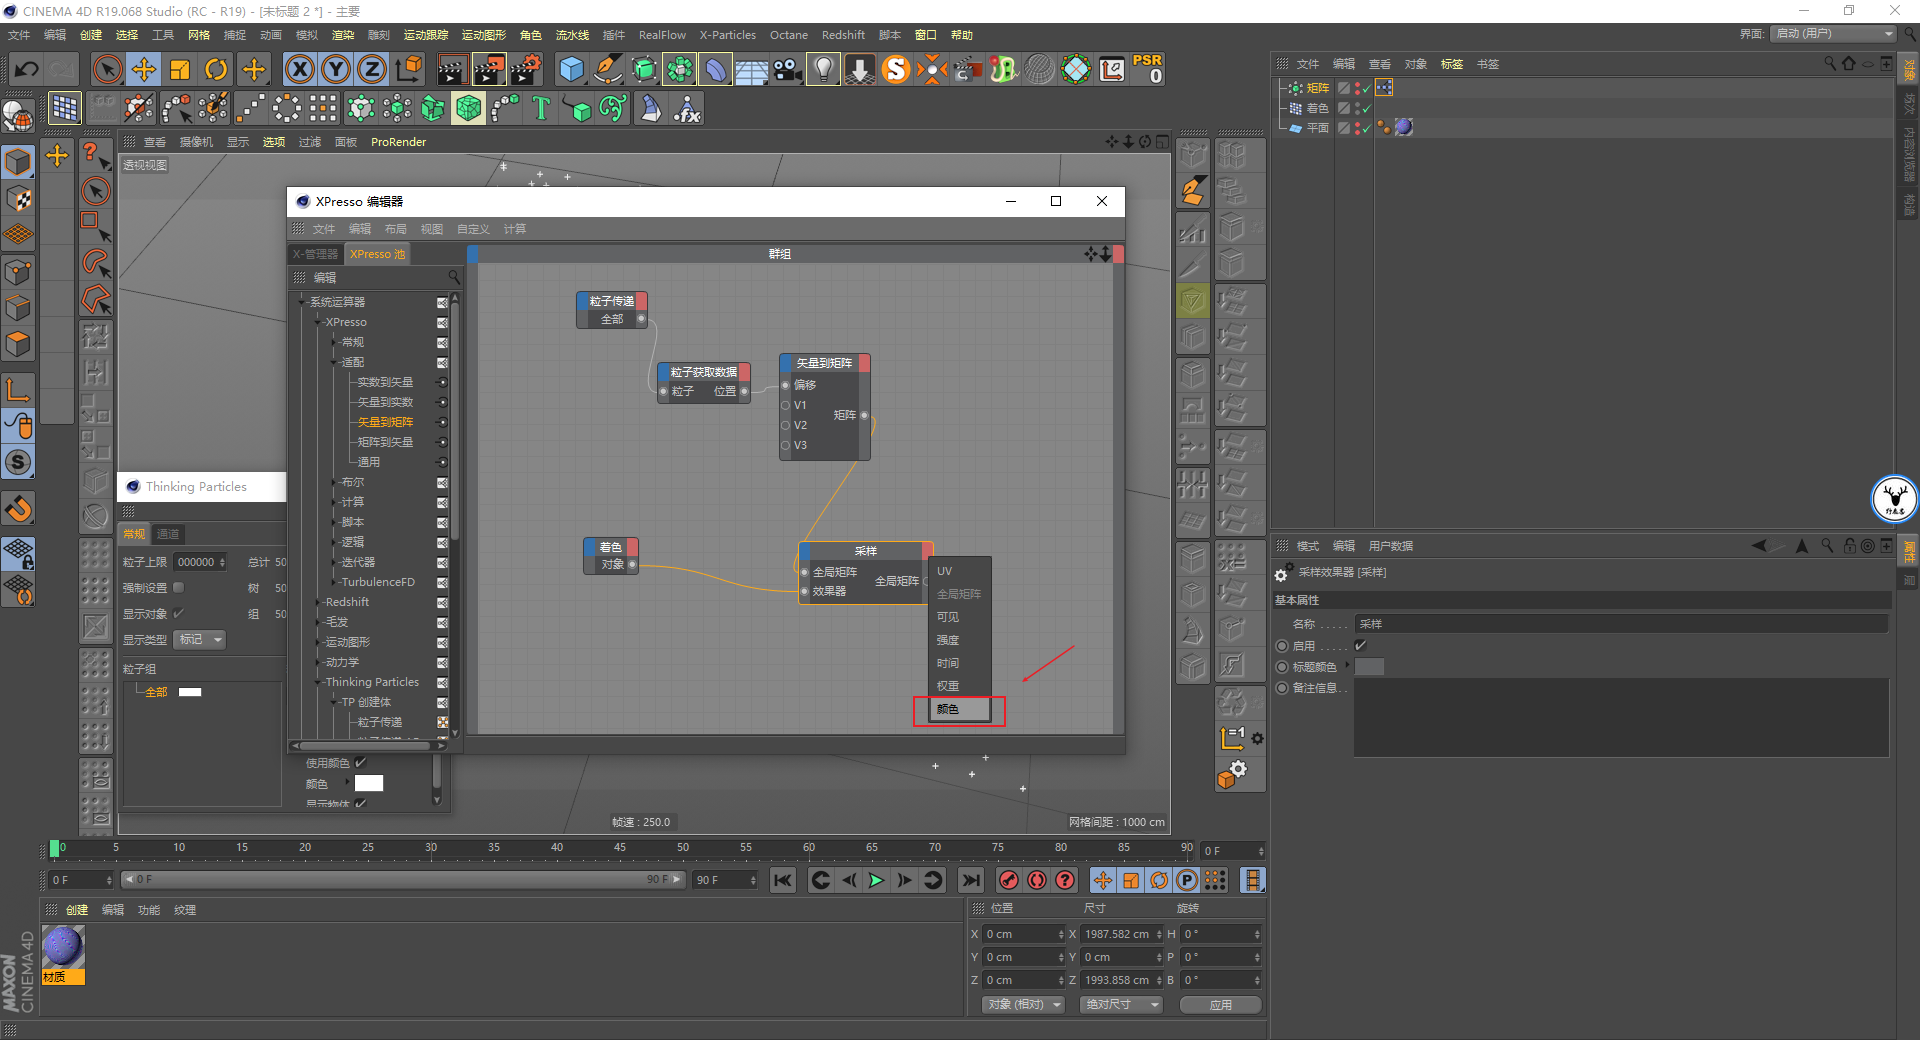Viewport: 1920px width, 1040px height.
Task: Toggle 使用颜色 checkbox
Action: pos(361,763)
